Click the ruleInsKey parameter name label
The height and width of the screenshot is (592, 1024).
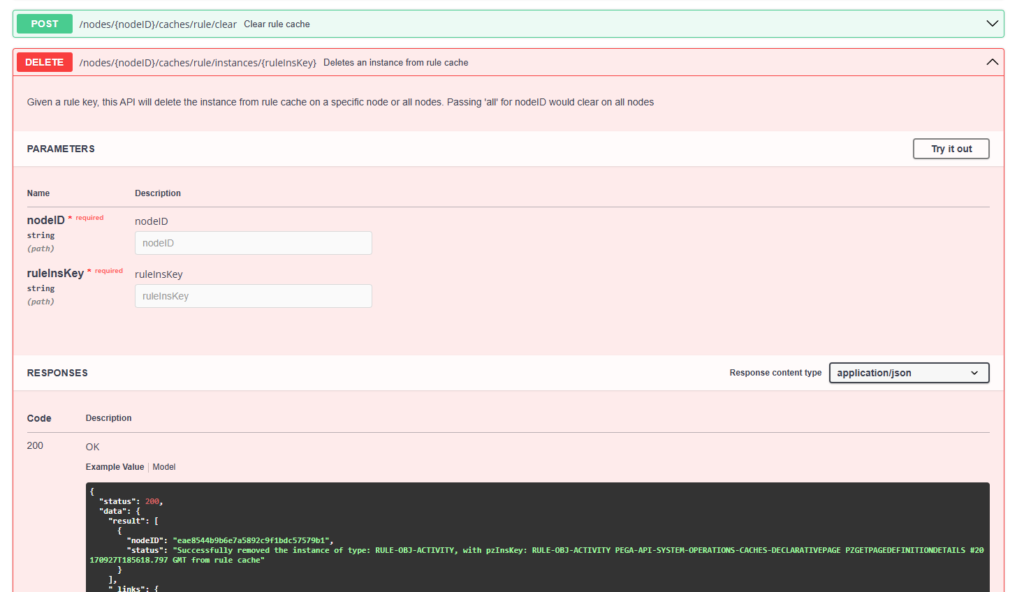pos(56,273)
